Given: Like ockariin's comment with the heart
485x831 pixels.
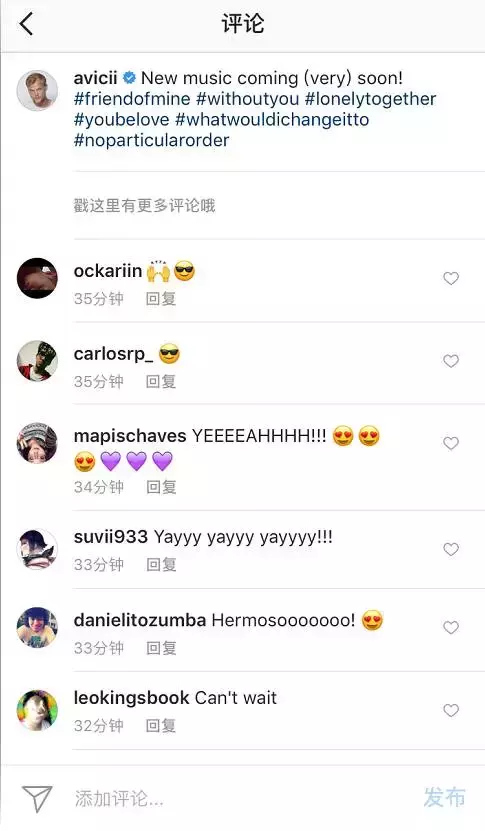Looking at the screenshot, I should [451, 278].
